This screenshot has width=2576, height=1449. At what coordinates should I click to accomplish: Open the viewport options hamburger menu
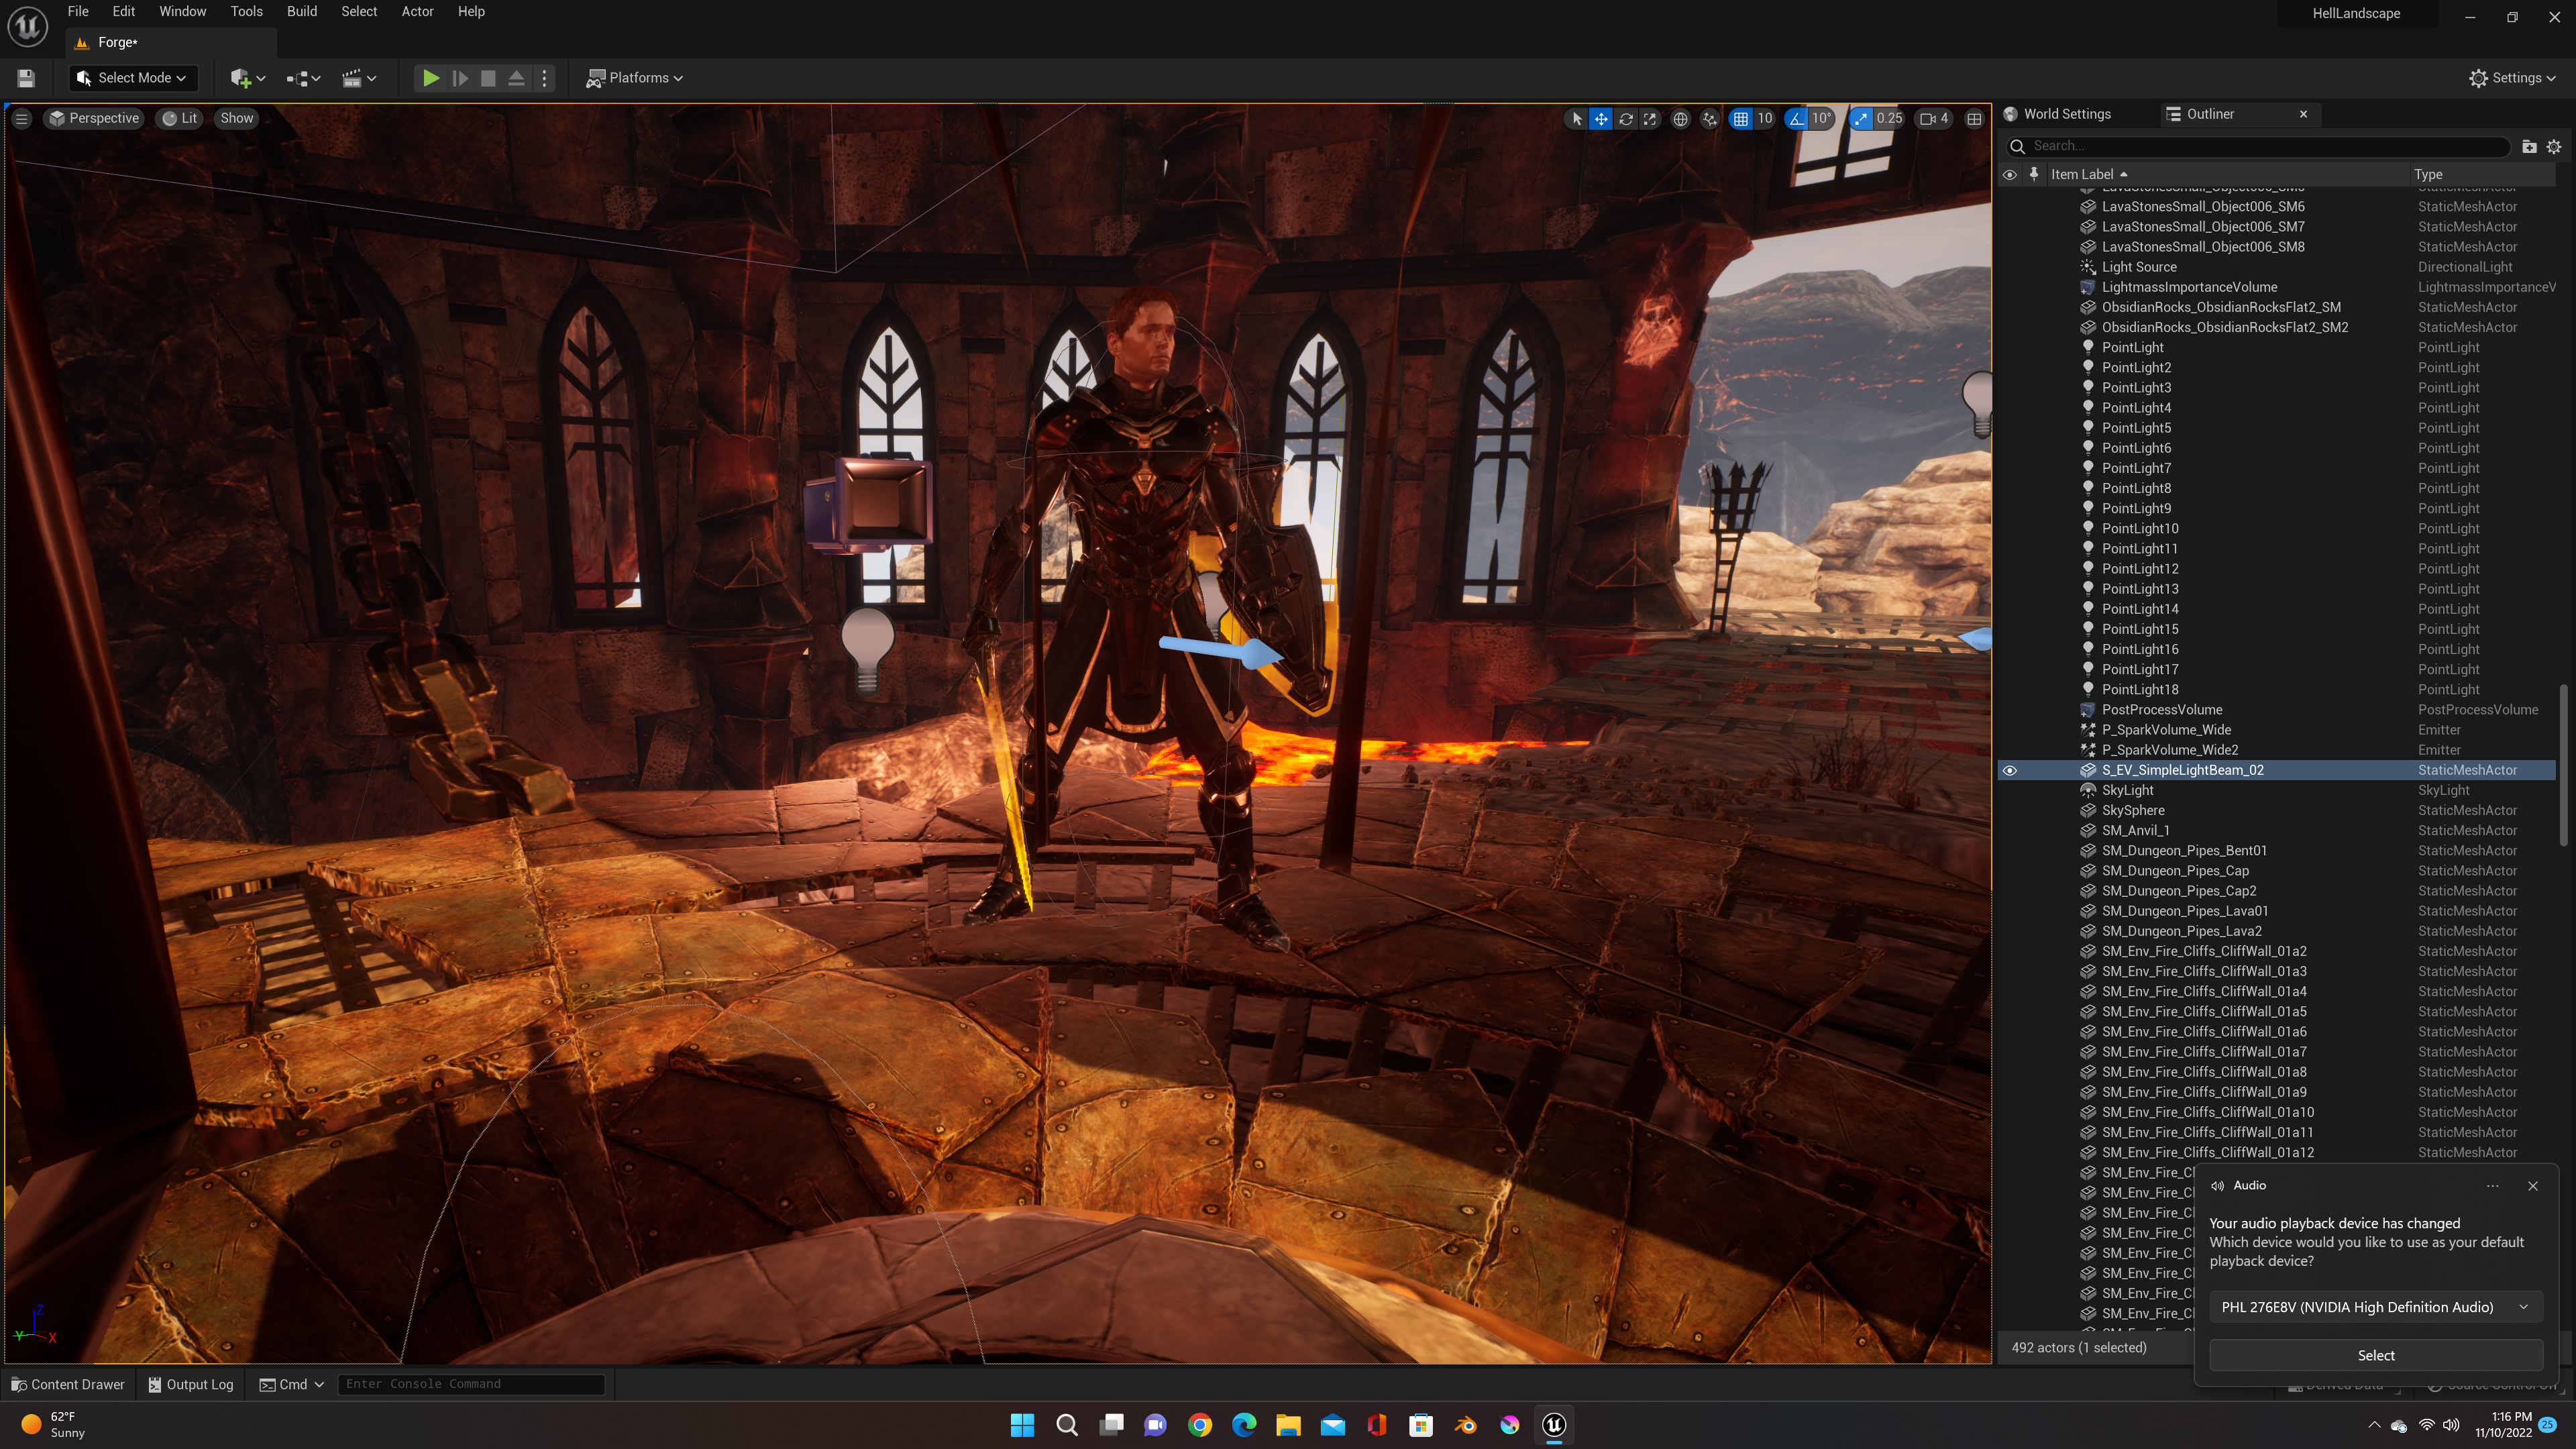point(21,118)
